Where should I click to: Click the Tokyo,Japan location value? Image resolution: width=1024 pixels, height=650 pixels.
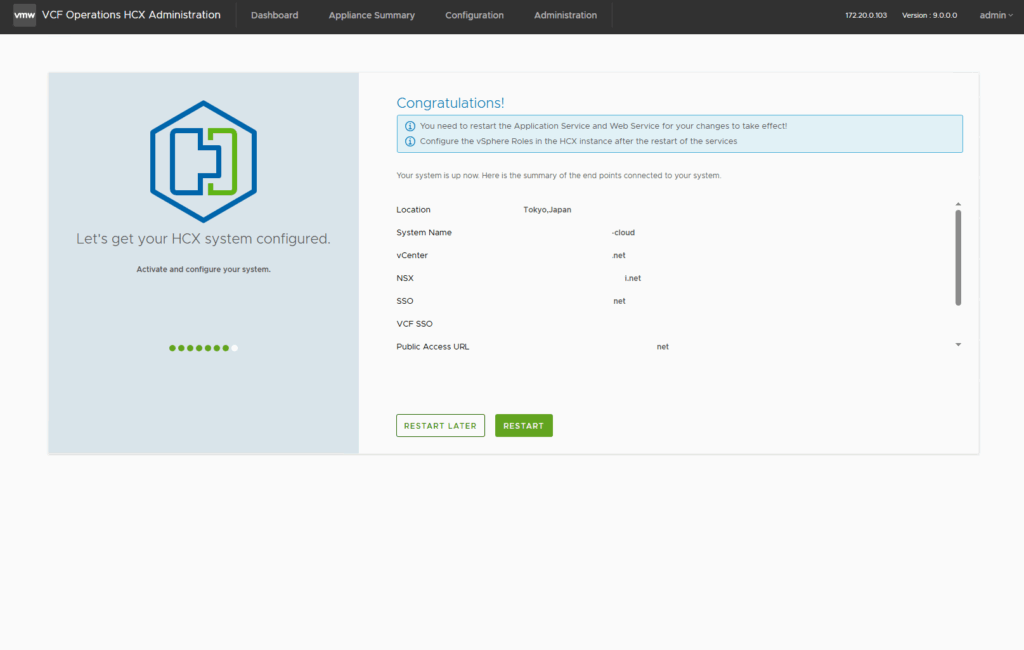[x=547, y=210]
